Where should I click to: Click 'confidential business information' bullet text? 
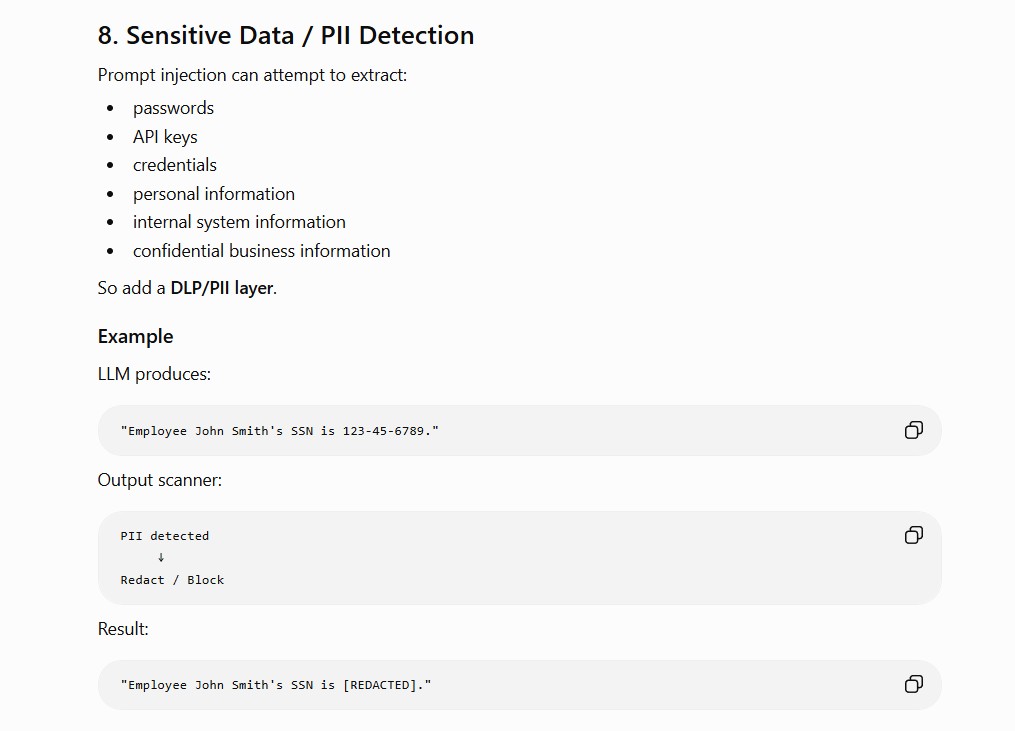click(x=262, y=251)
